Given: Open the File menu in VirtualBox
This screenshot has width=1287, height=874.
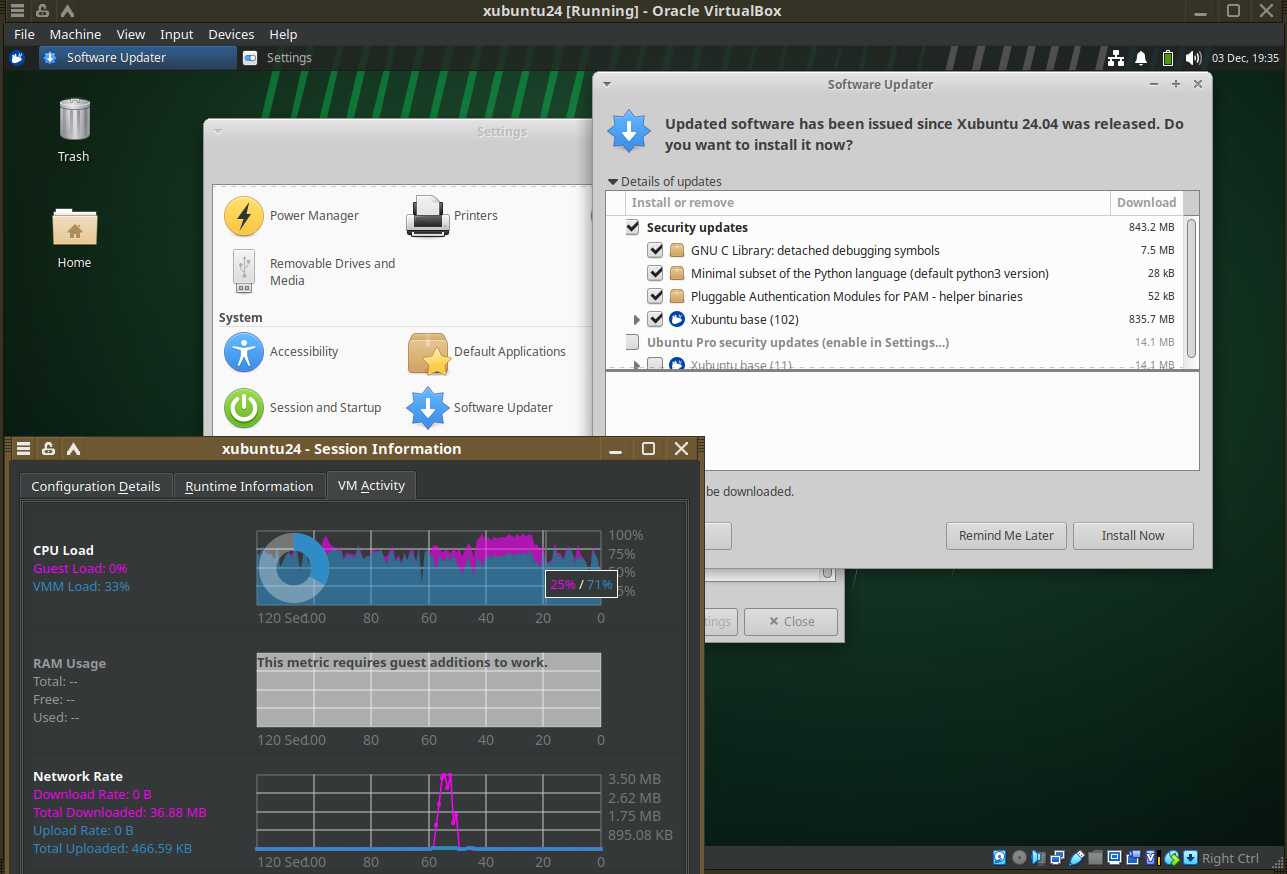Looking at the screenshot, I should point(25,34).
